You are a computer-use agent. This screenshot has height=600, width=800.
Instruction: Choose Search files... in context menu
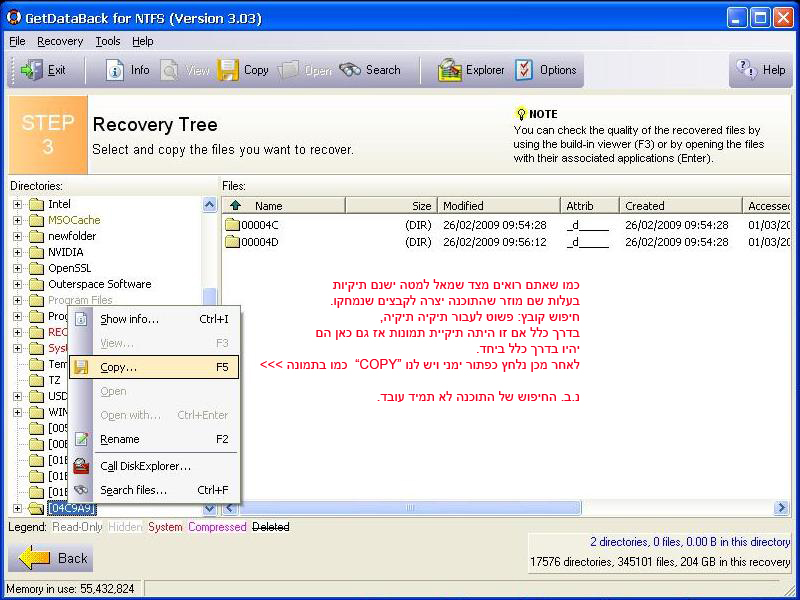(154, 490)
